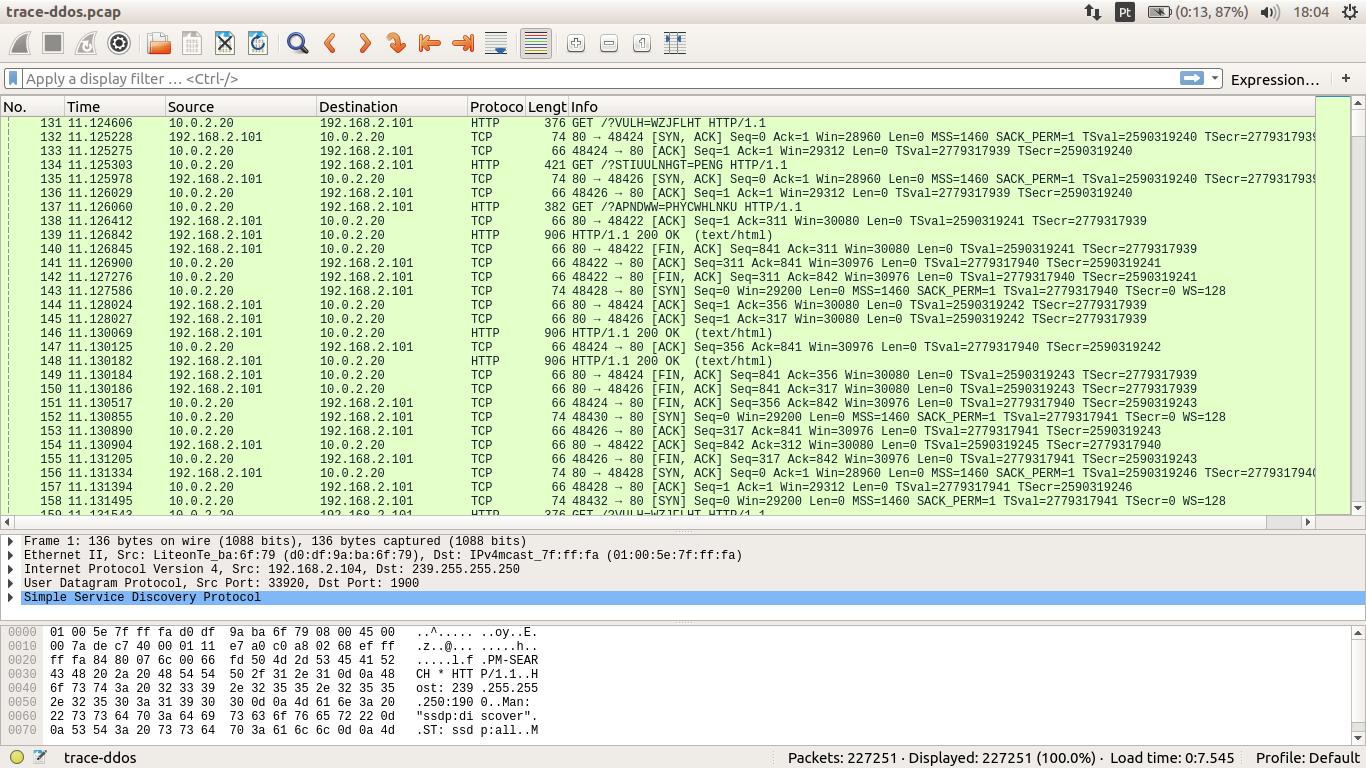Open display filter bookmark icon
This screenshot has width=1366, height=768.
pyautogui.click(x=13, y=78)
